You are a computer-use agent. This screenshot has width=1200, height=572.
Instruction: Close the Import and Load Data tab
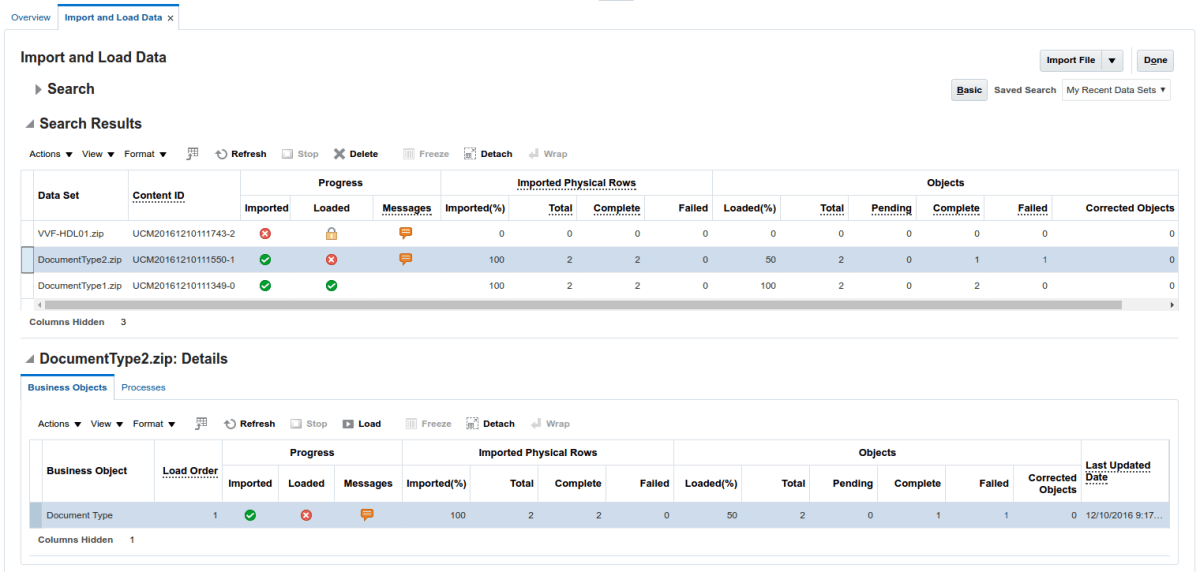click(170, 18)
